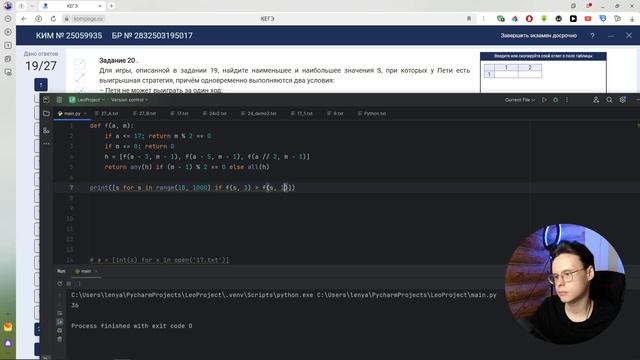Open the orange mail sidebar icon

[x=8, y=327]
